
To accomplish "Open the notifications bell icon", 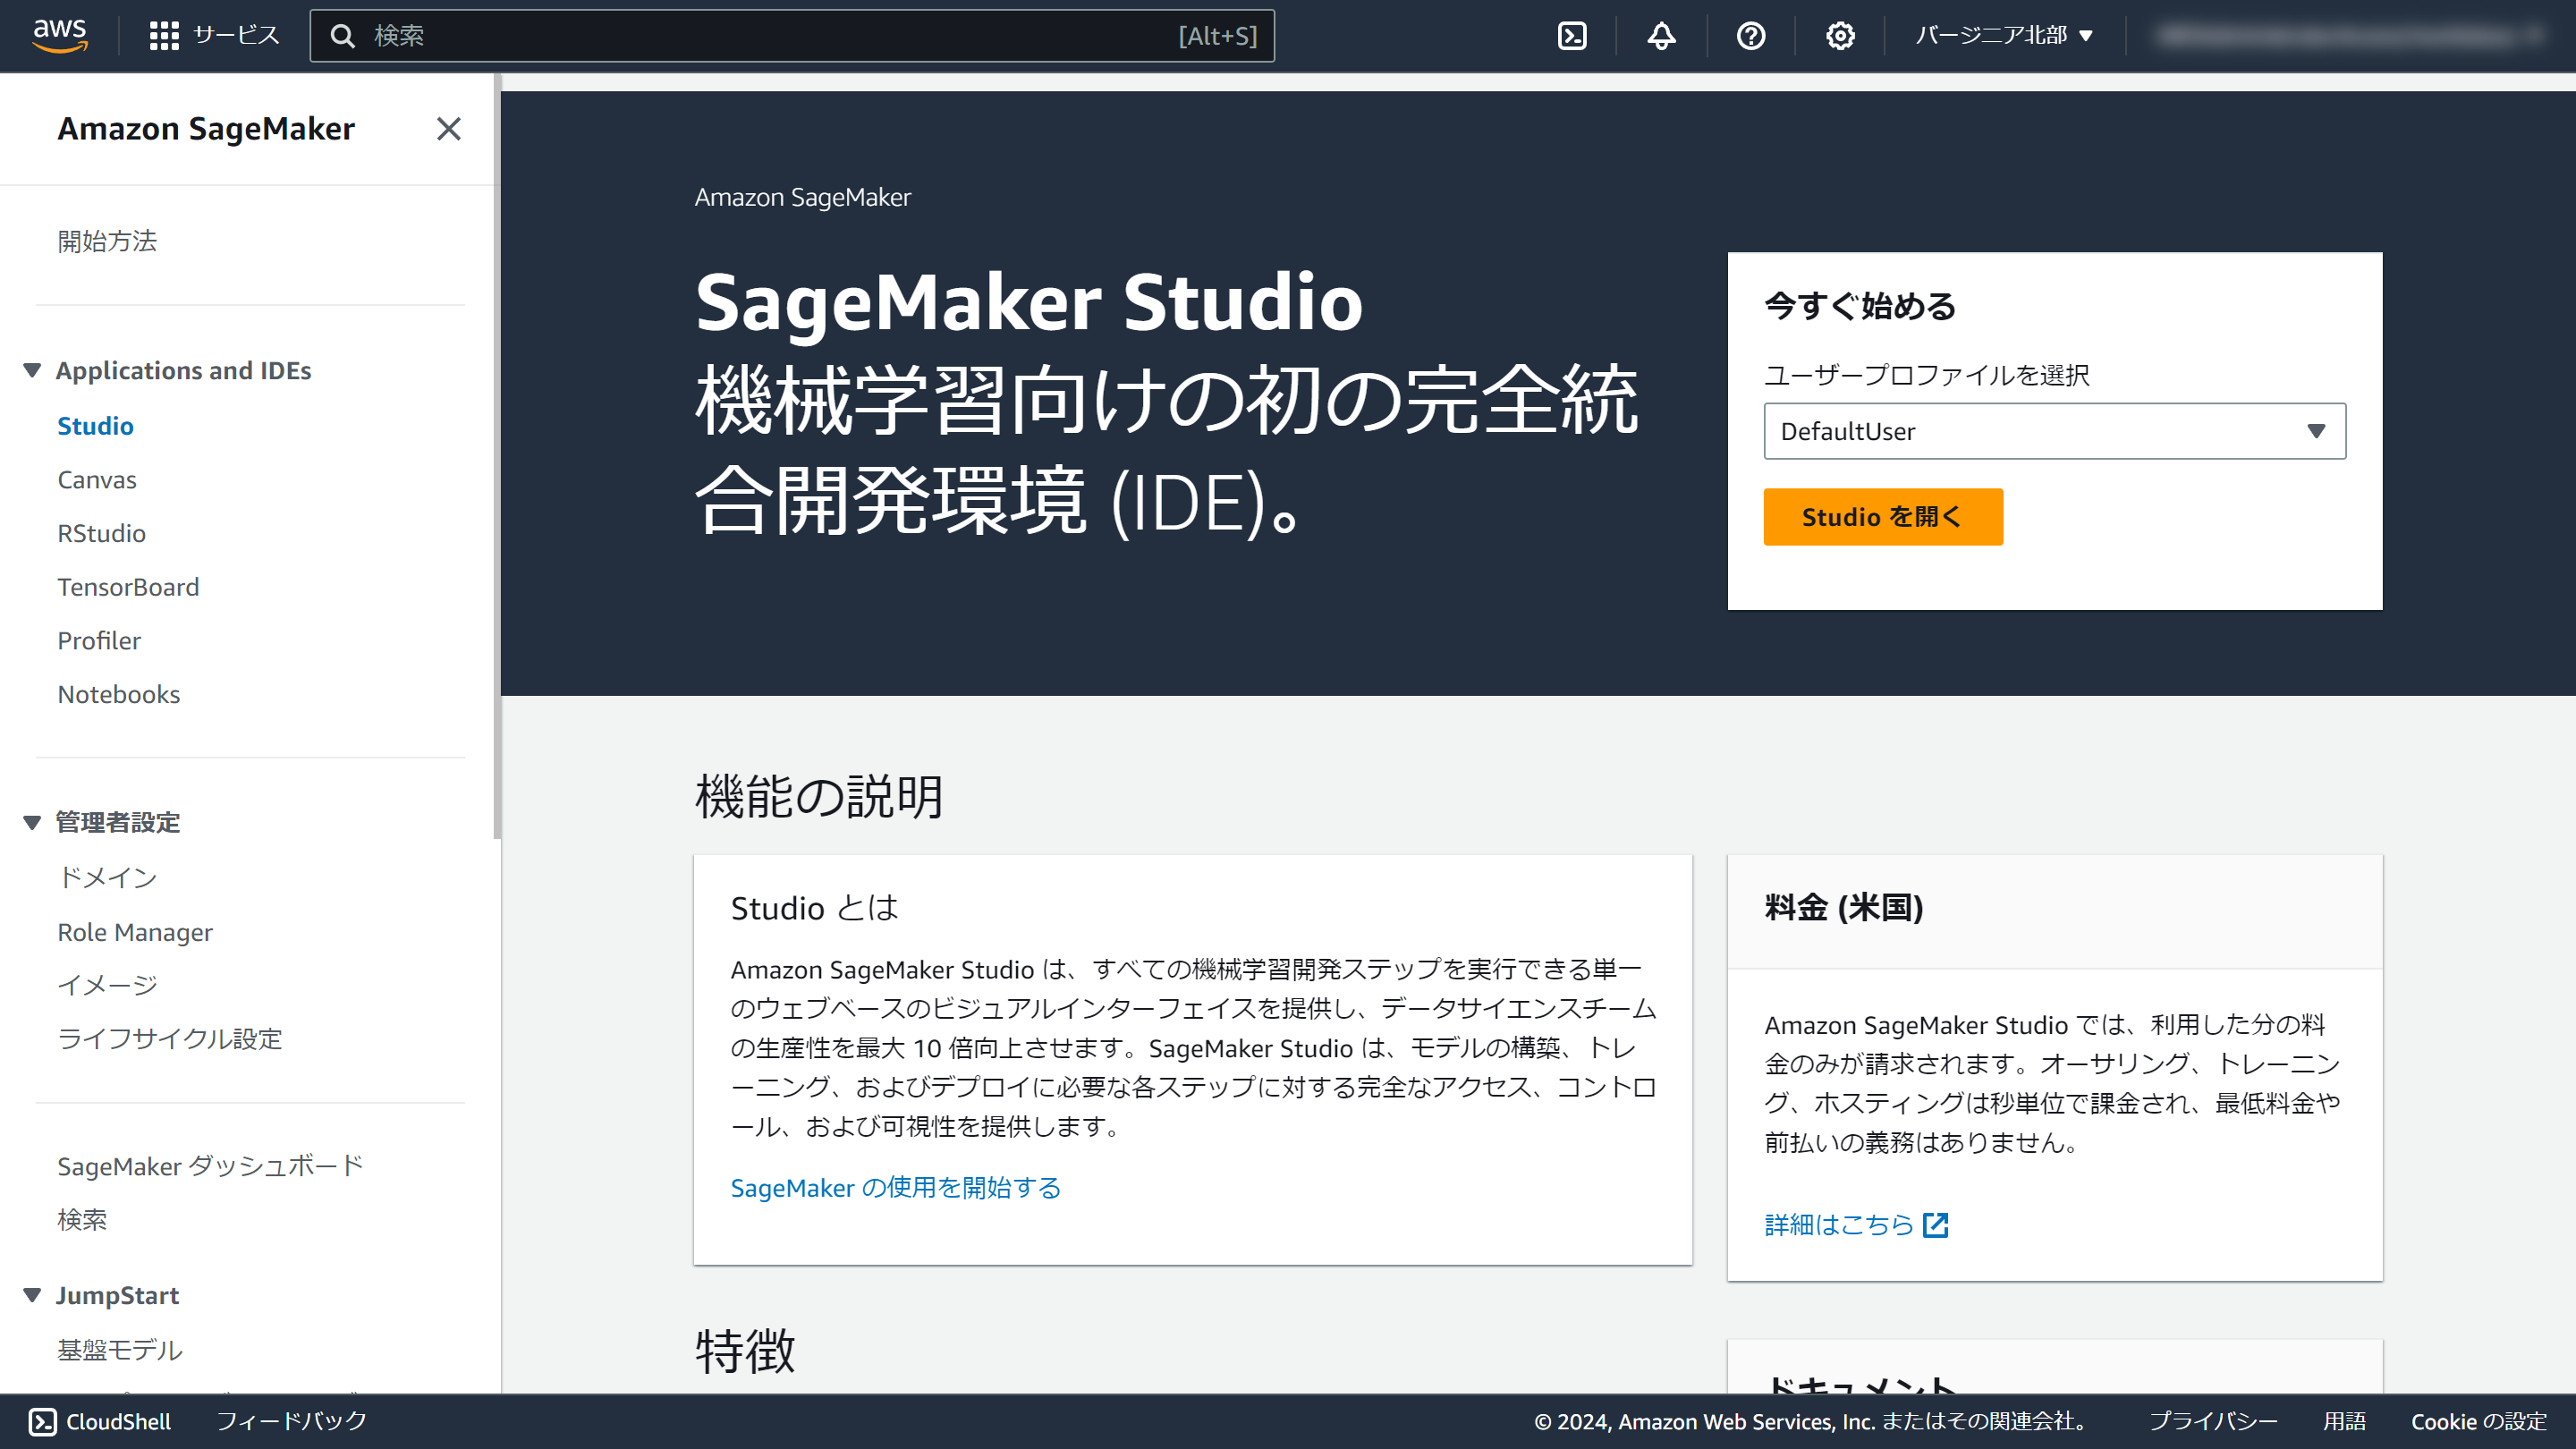I will click(1660, 35).
